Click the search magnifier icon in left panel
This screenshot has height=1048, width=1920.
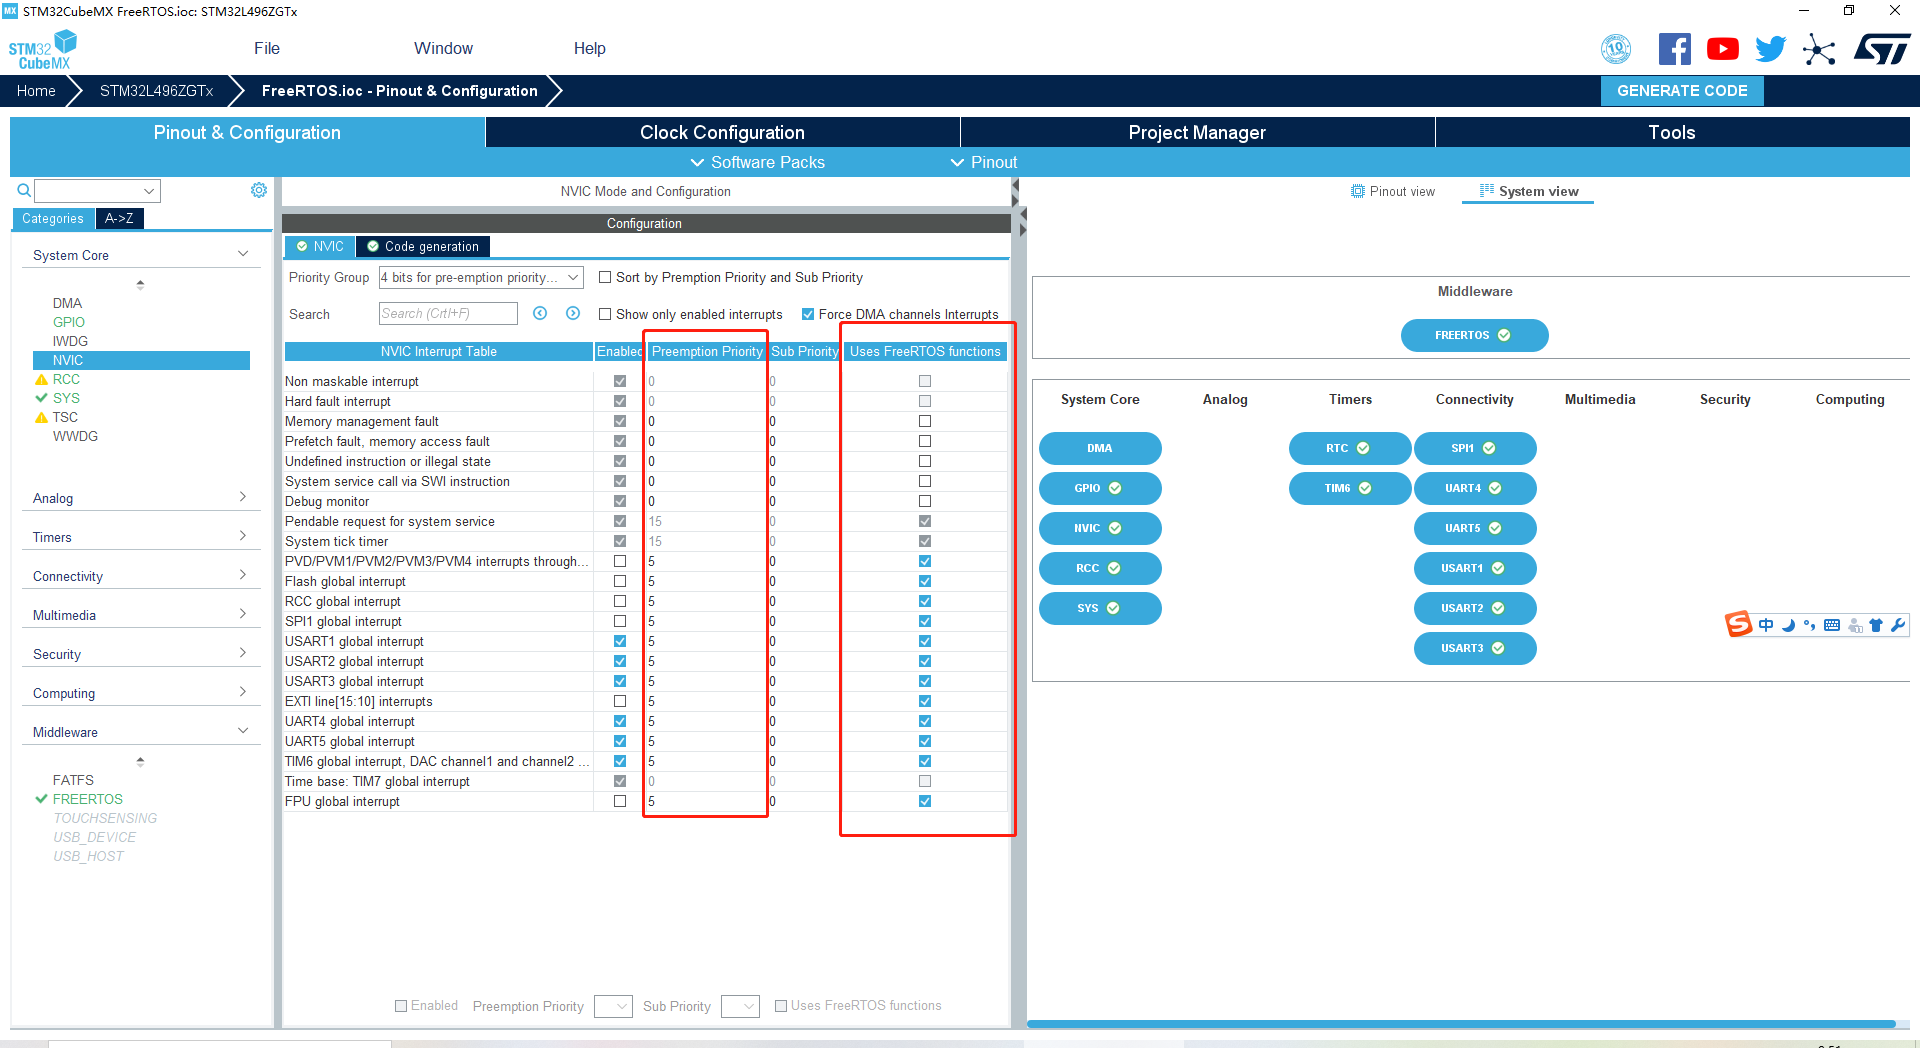coord(24,190)
